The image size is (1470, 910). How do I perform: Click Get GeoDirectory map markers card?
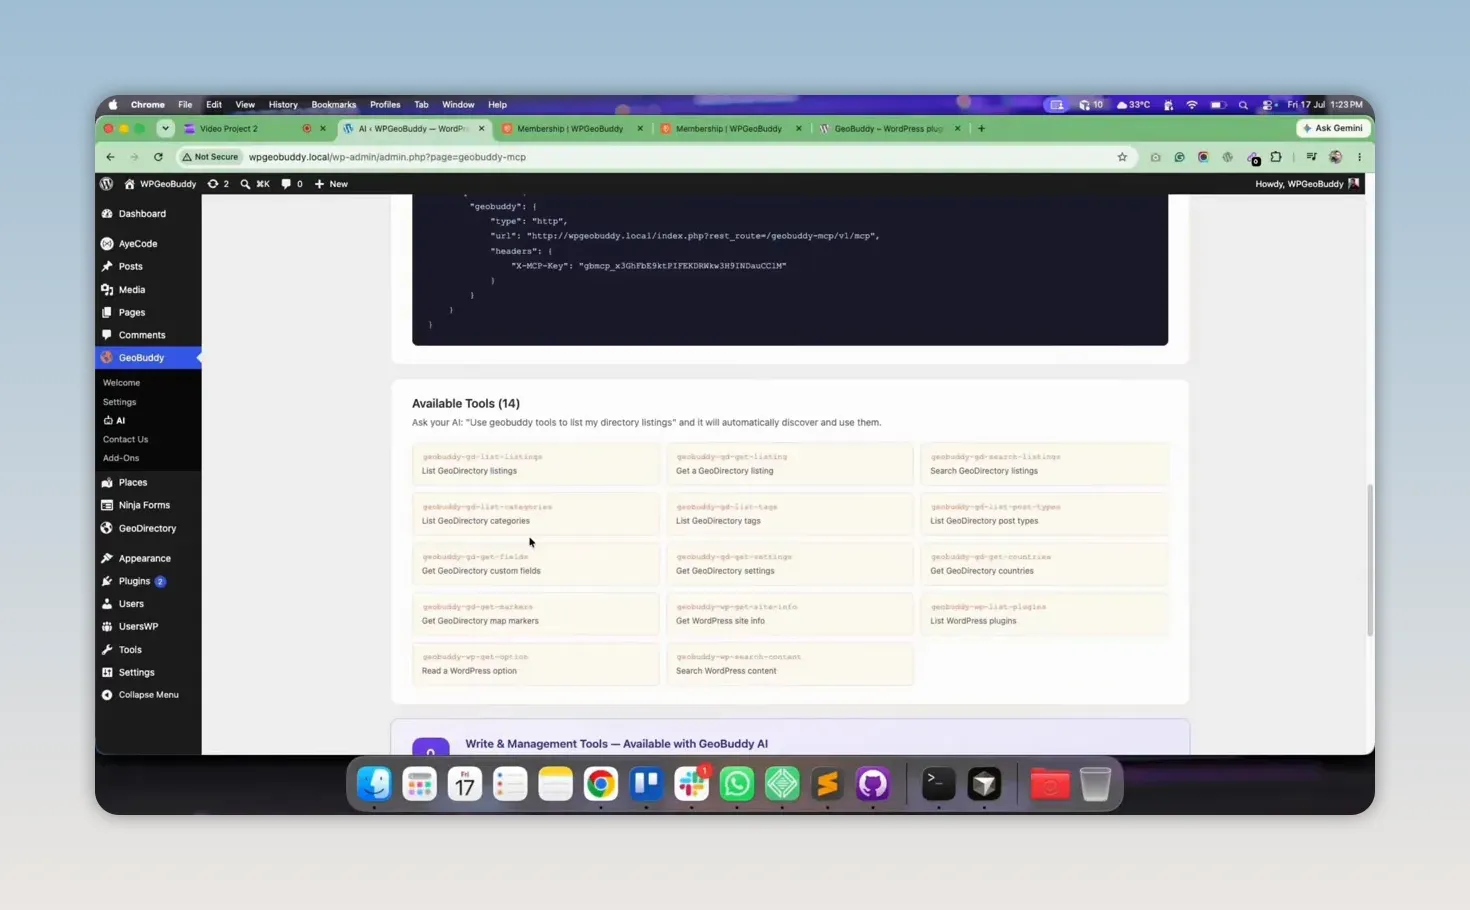point(535,614)
